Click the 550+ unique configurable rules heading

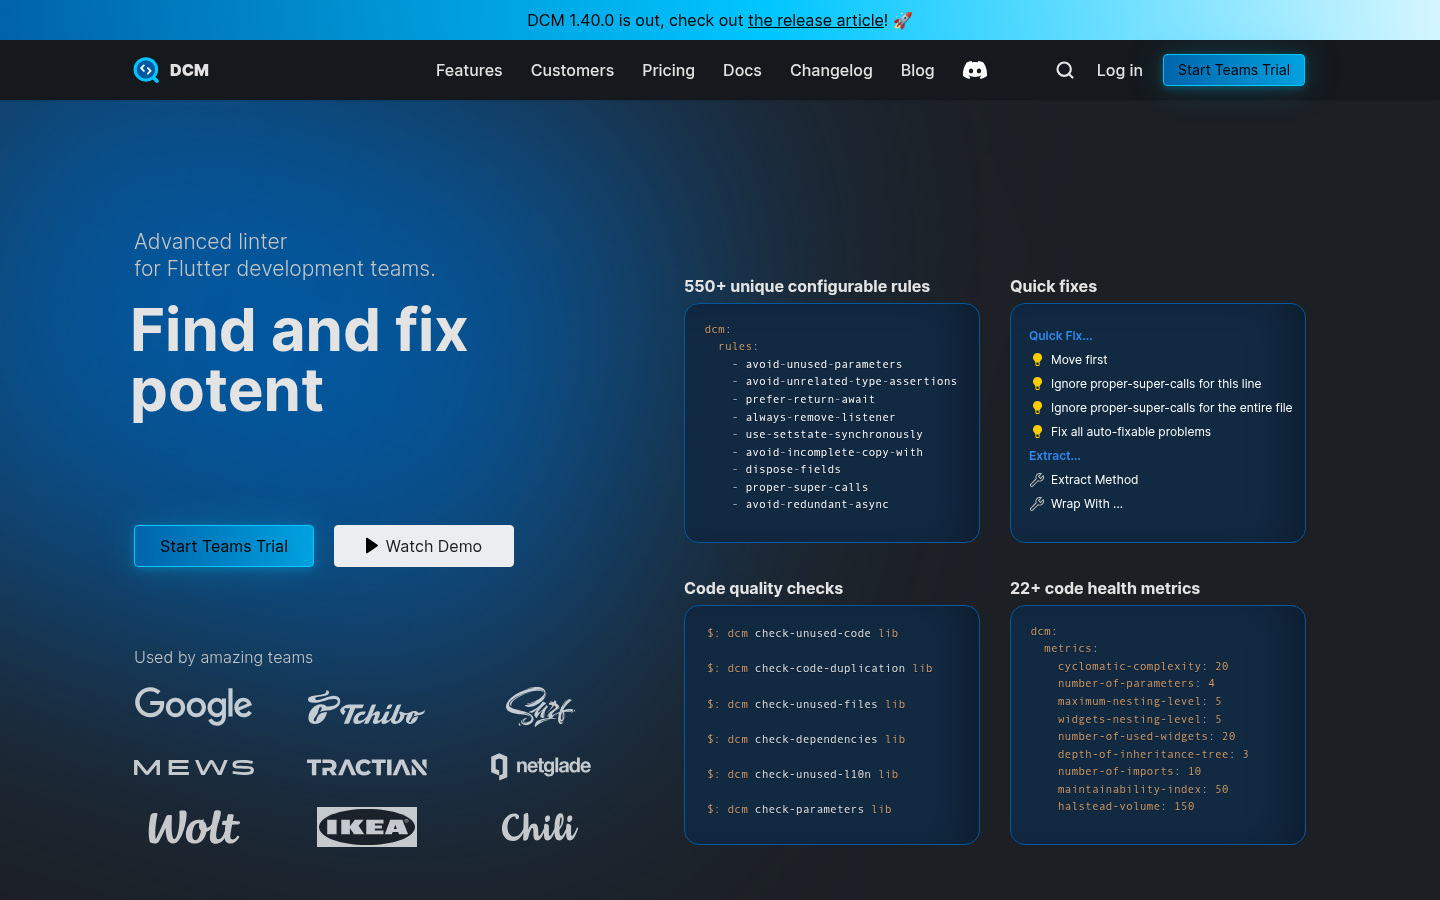[x=807, y=286]
